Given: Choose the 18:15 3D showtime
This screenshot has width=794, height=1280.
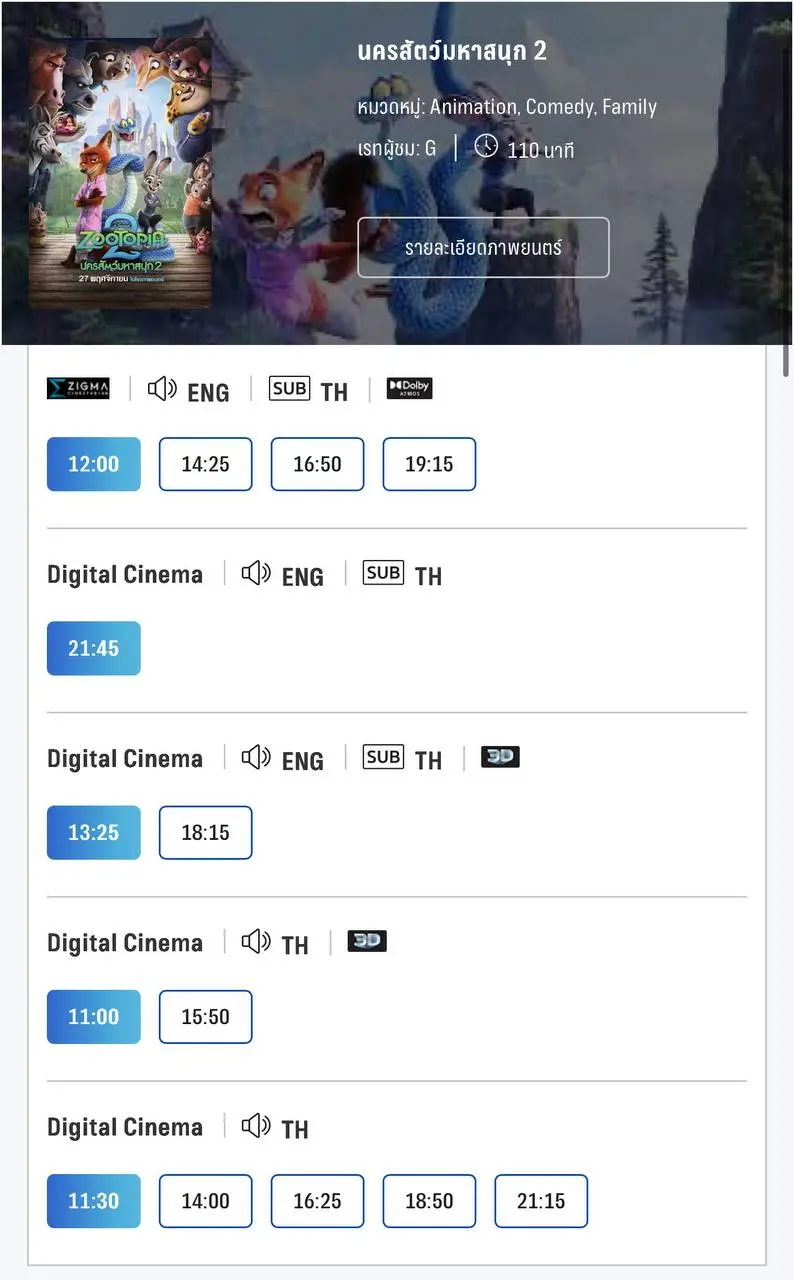Looking at the screenshot, I should [205, 832].
